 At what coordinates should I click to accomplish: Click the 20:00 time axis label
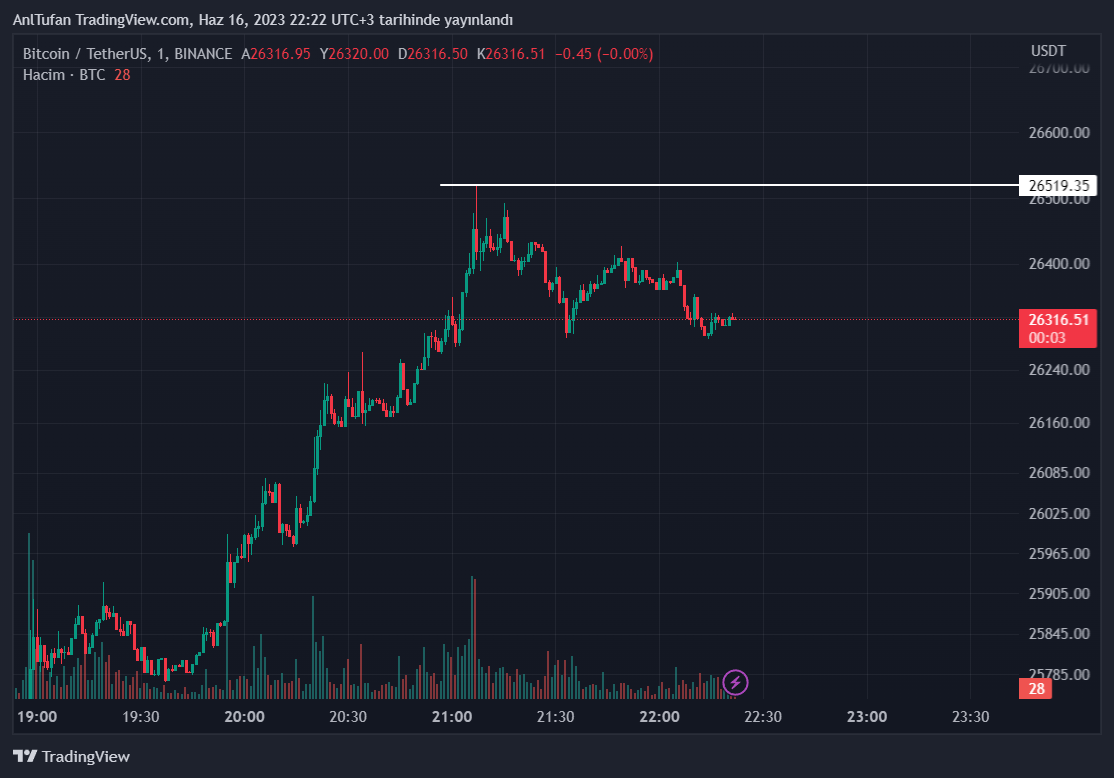(245, 717)
